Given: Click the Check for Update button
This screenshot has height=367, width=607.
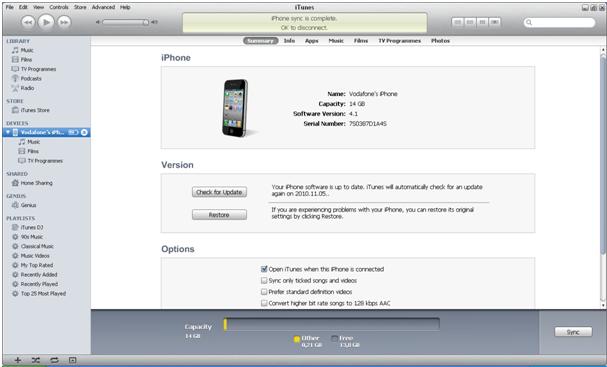Looking at the screenshot, I should coord(219,192).
